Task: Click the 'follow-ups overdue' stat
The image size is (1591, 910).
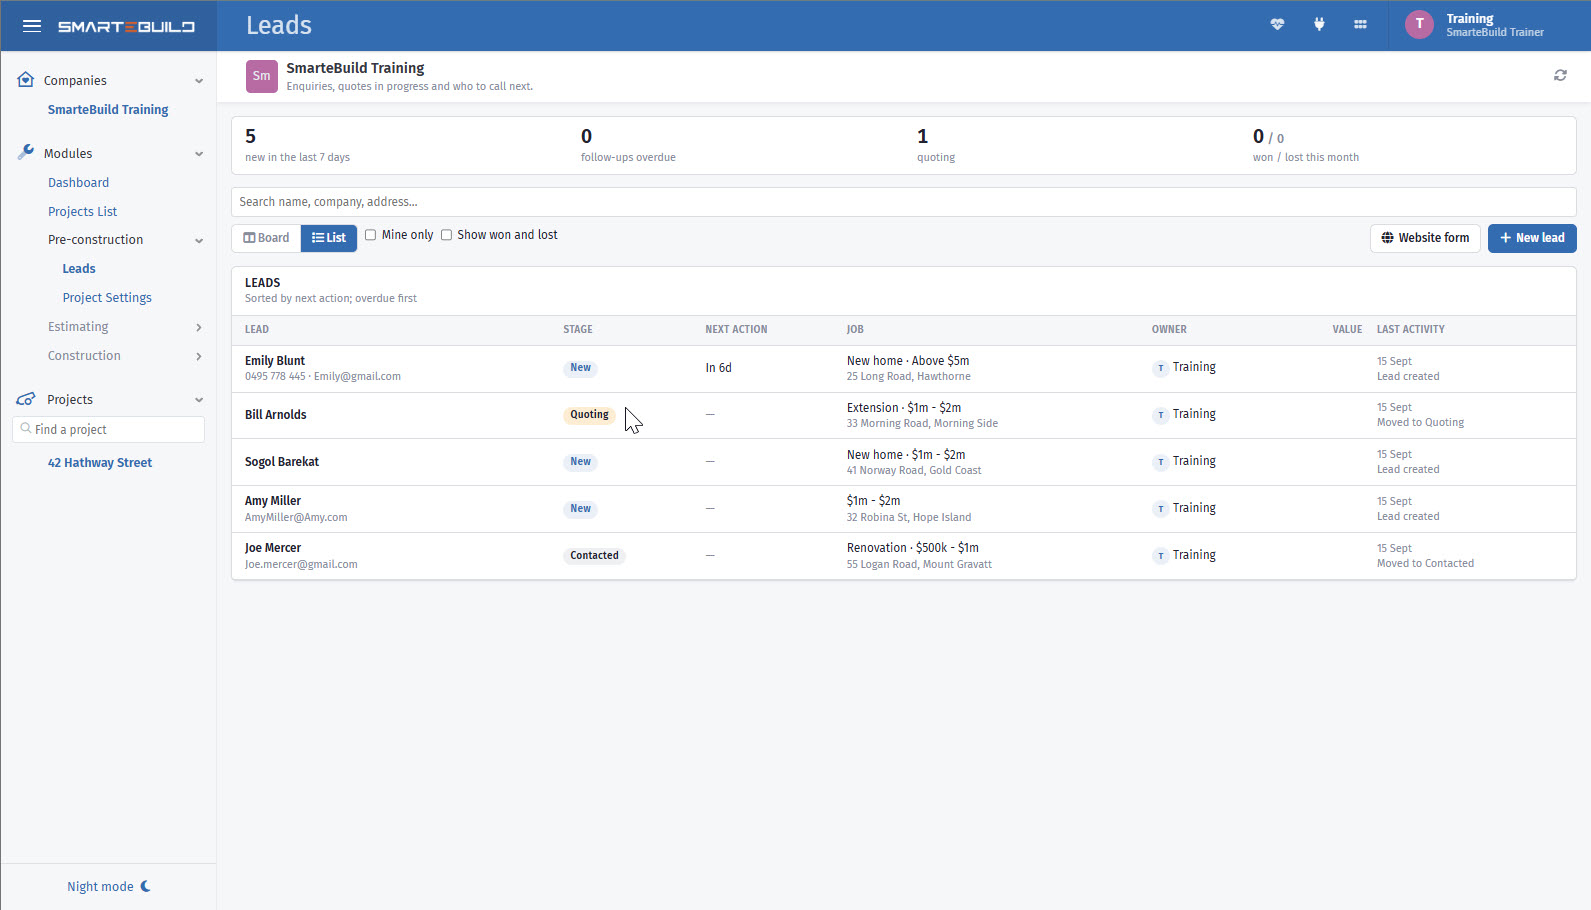Action: pyautogui.click(x=628, y=146)
